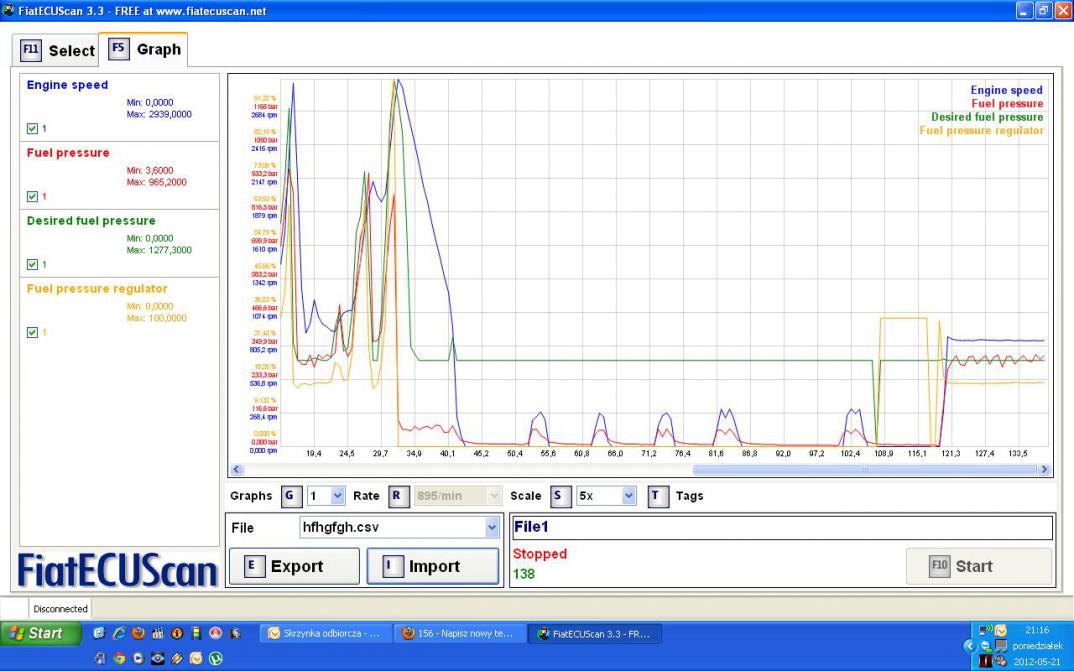Open Google Chrome from quick launch

coord(119,659)
